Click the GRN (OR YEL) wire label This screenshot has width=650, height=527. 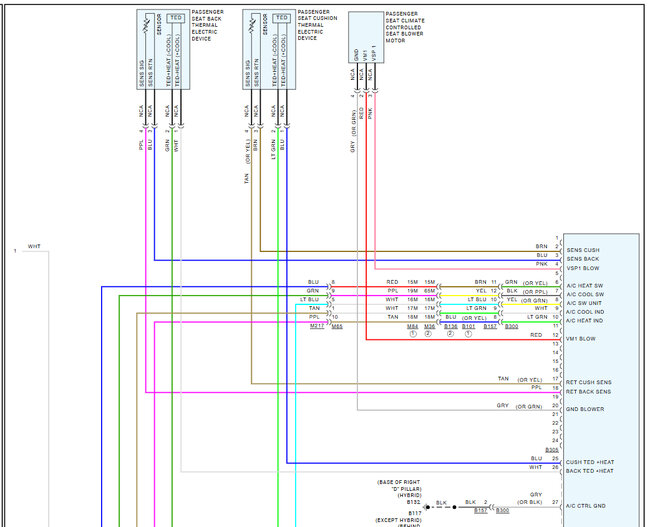(526, 282)
